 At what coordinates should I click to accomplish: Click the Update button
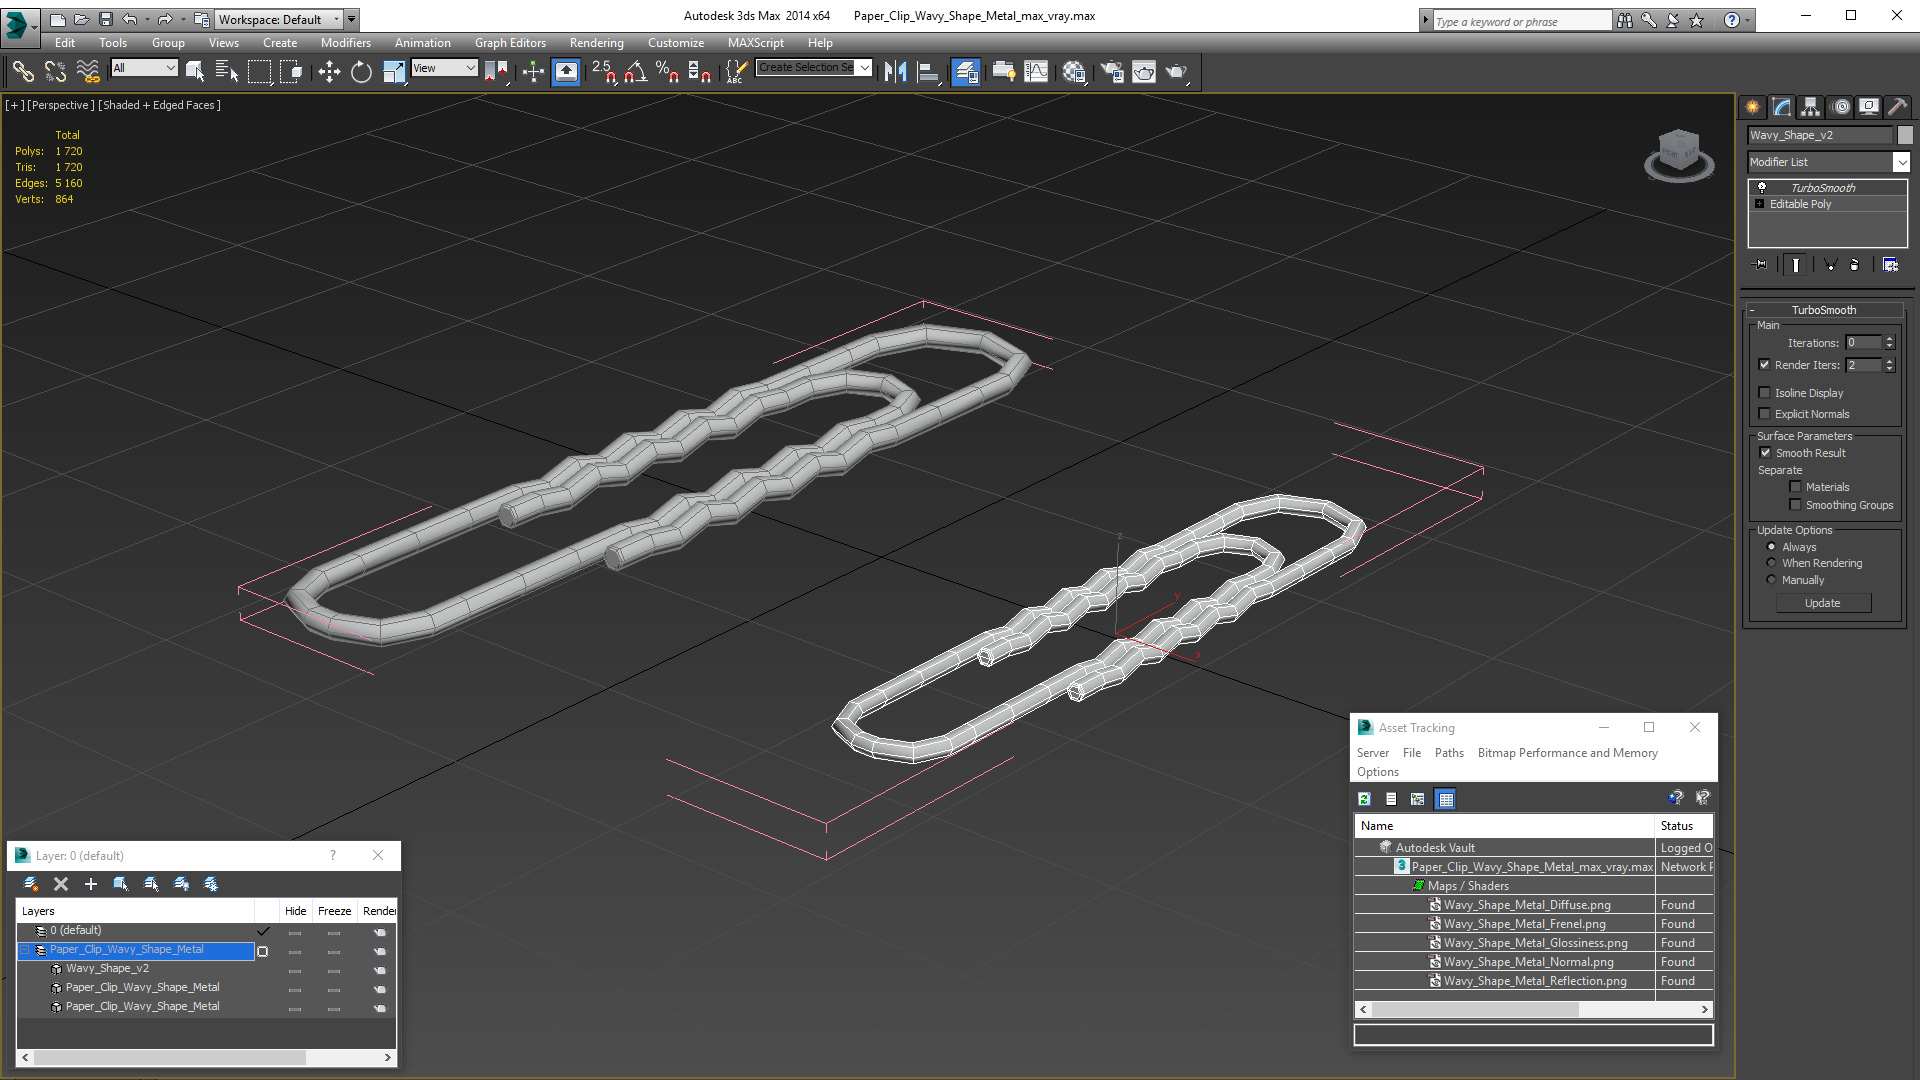click(x=1822, y=603)
